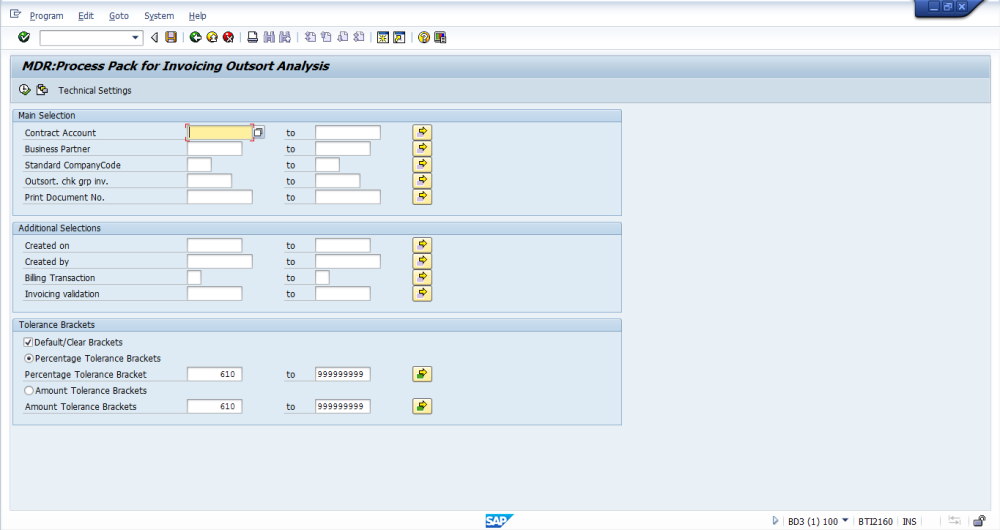Click the Outsort. chk grp inv. to field
Viewport: 1000px width, 530px height.
(x=337, y=181)
